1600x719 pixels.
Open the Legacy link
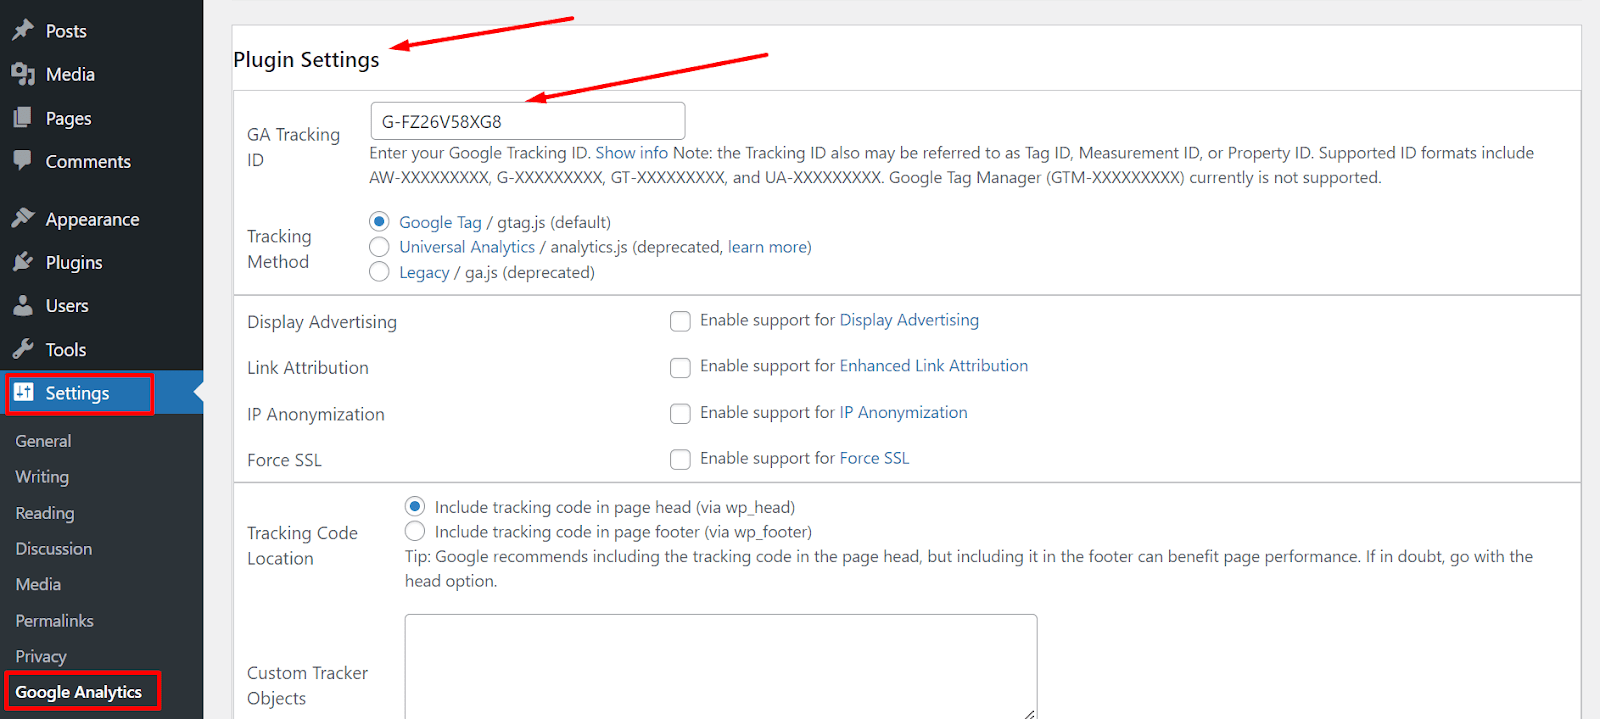(x=424, y=272)
